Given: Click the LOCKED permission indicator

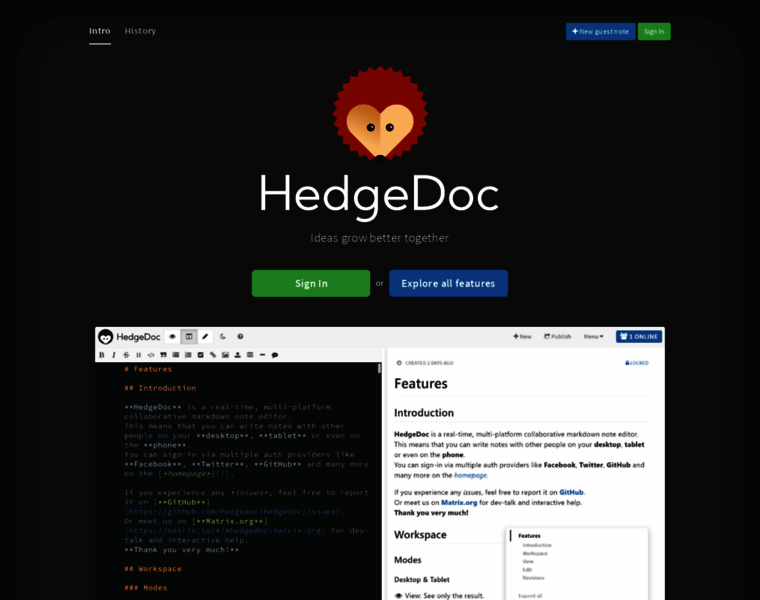Looking at the screenshot, I should coord(636,363).
